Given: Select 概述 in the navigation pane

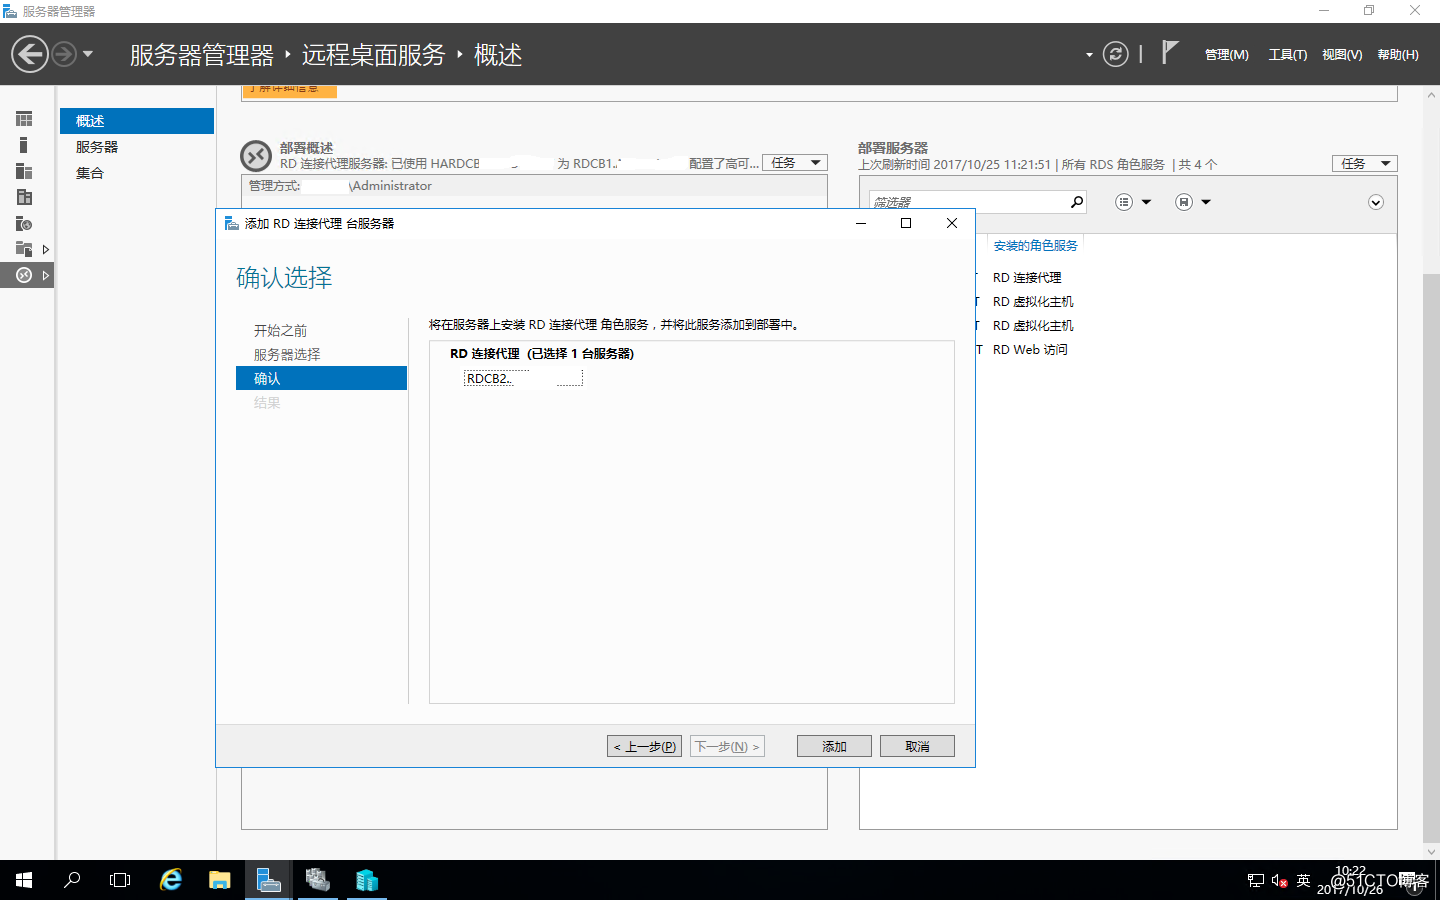Looking at the screenshot, I should point(137,121).
